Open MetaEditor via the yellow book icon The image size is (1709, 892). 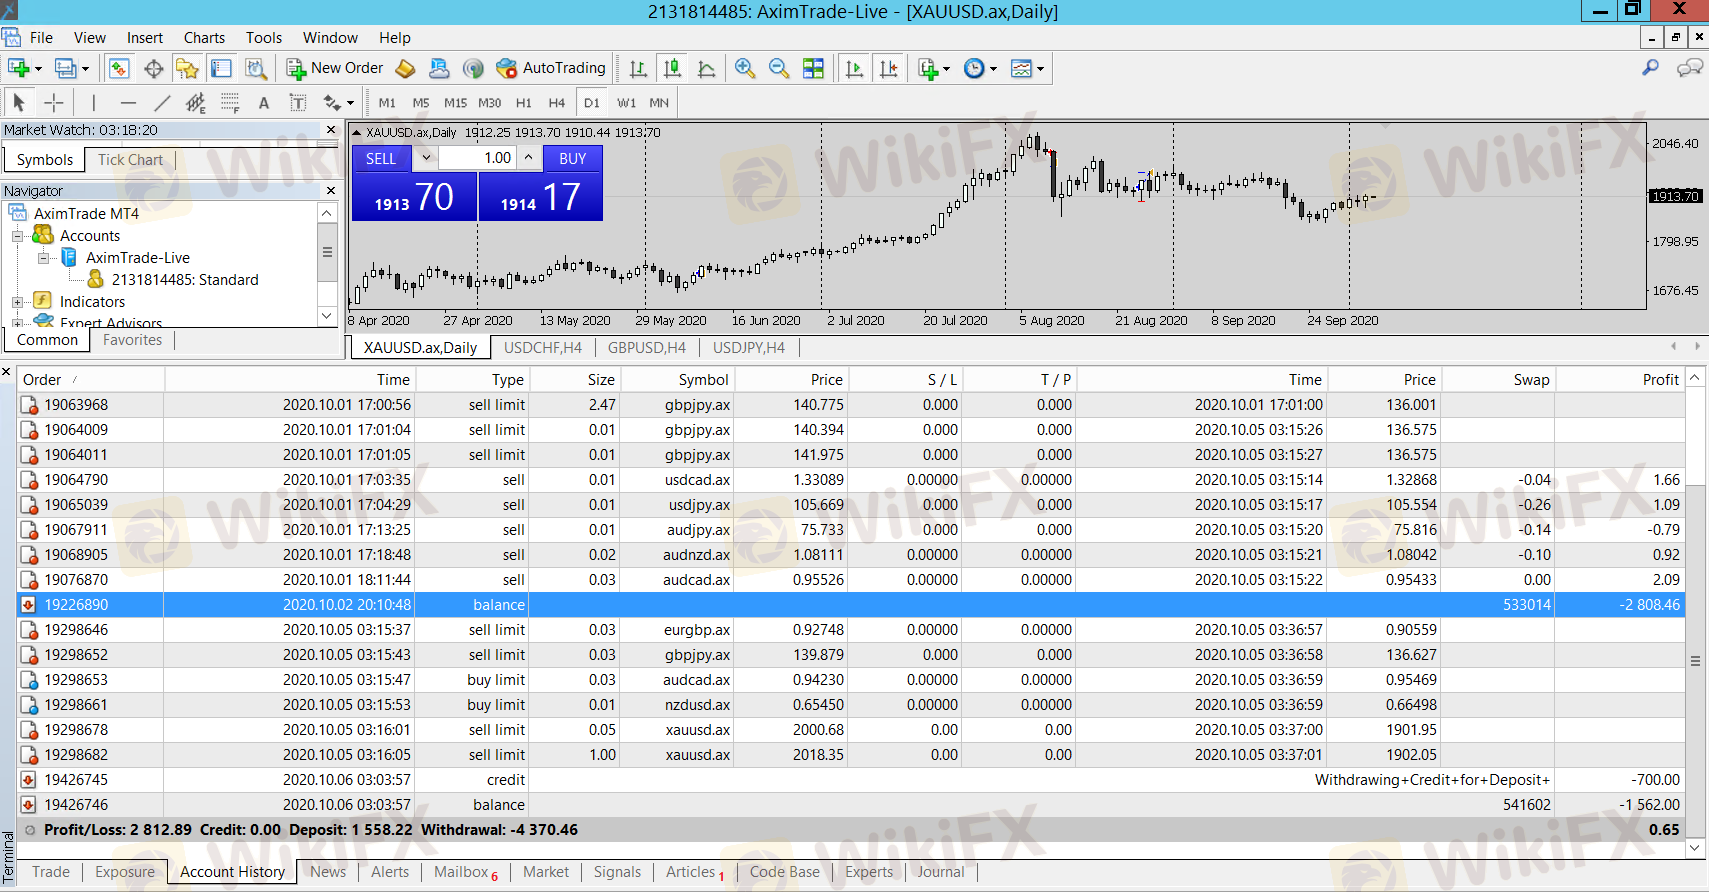[x=405, y=68]
